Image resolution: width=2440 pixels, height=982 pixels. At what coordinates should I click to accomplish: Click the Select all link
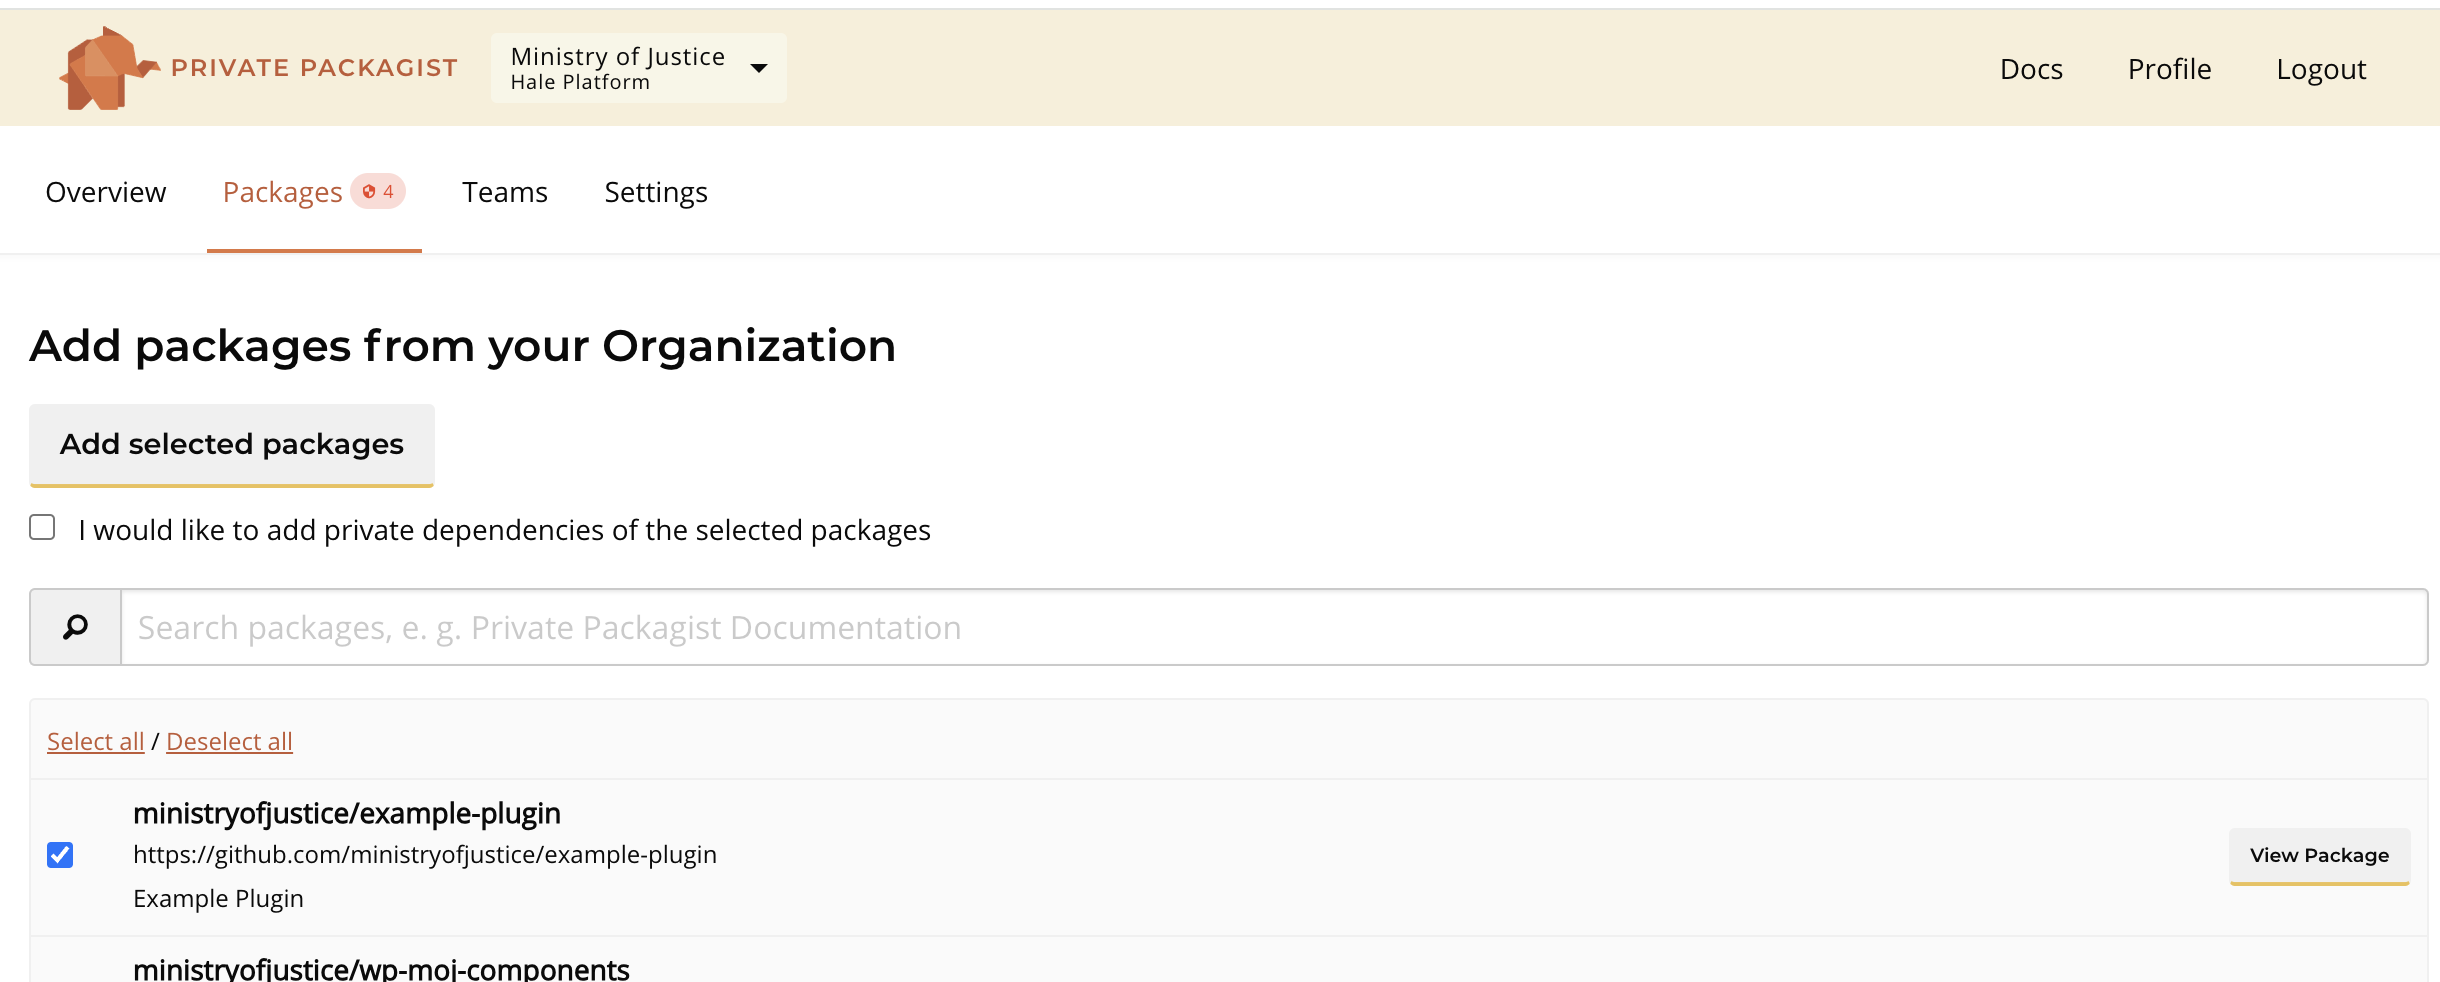[96, 741]
